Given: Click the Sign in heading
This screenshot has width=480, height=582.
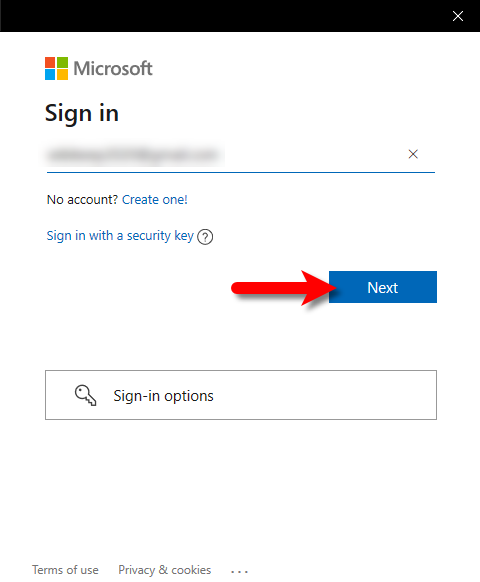Looking at the screenshot, I should pyautogui.click(x=82, y=113).
